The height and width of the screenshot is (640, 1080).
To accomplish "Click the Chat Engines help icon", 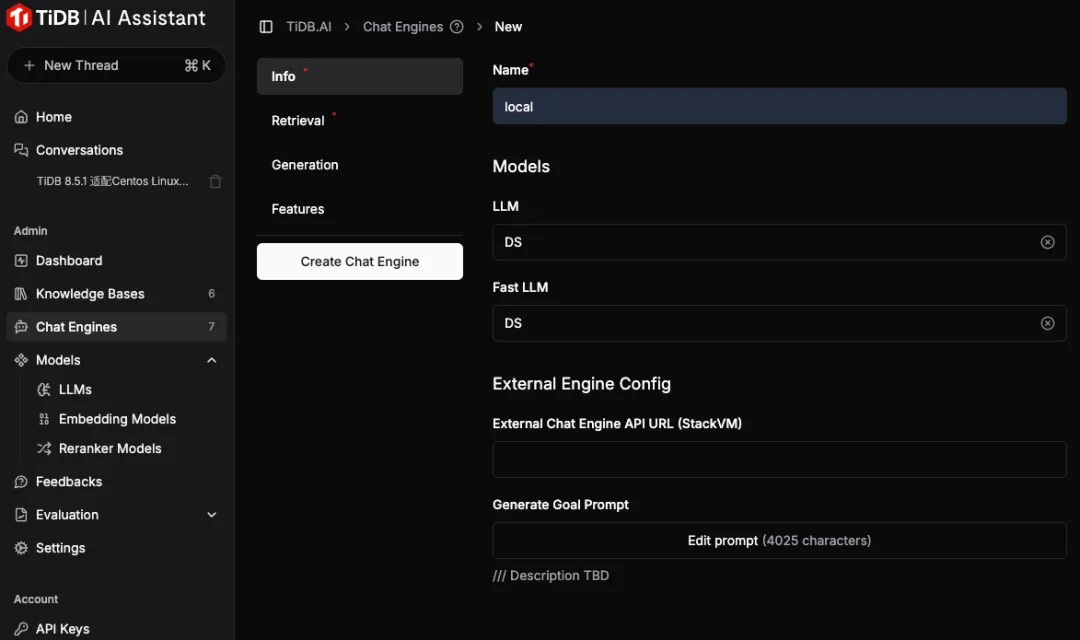I will tap(457, 27).
